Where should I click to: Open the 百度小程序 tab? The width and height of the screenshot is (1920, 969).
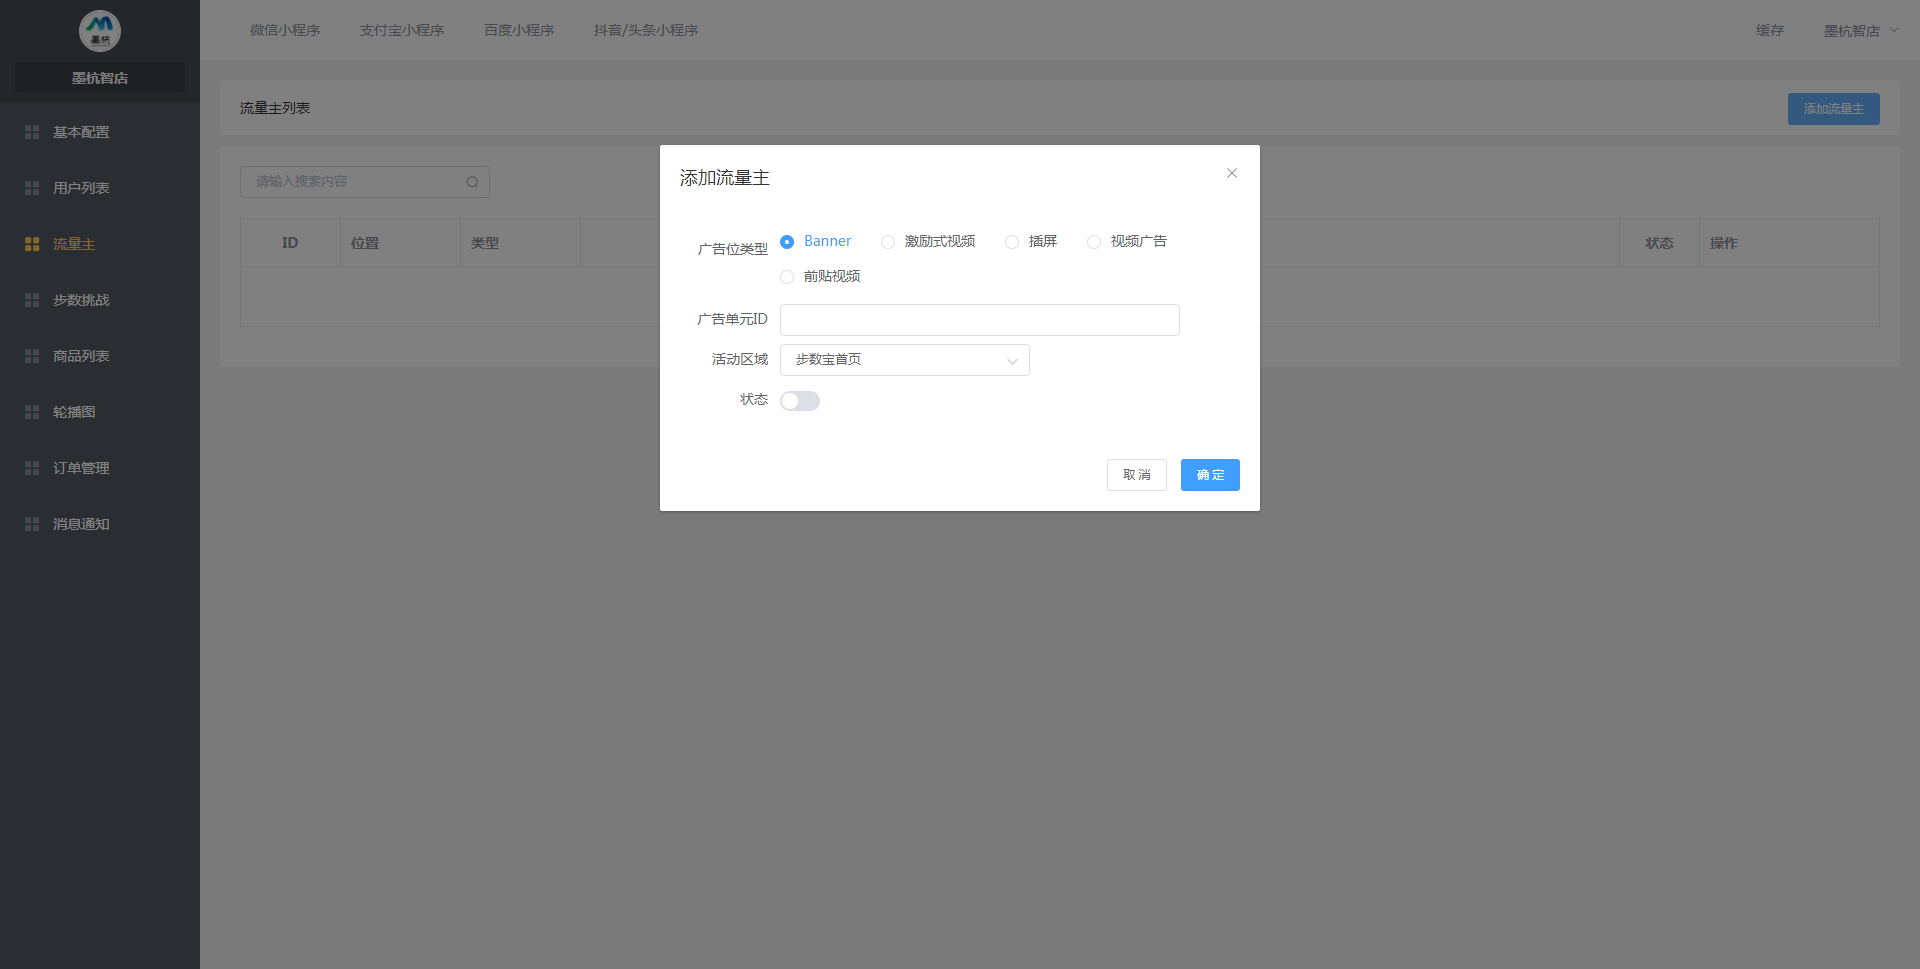(519, 30)
